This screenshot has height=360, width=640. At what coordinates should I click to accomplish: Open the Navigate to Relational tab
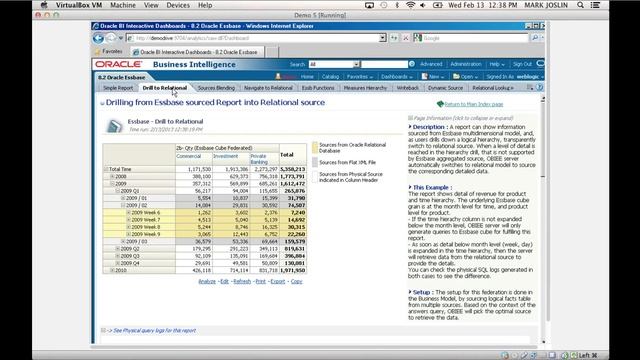[x=268, y=88]
